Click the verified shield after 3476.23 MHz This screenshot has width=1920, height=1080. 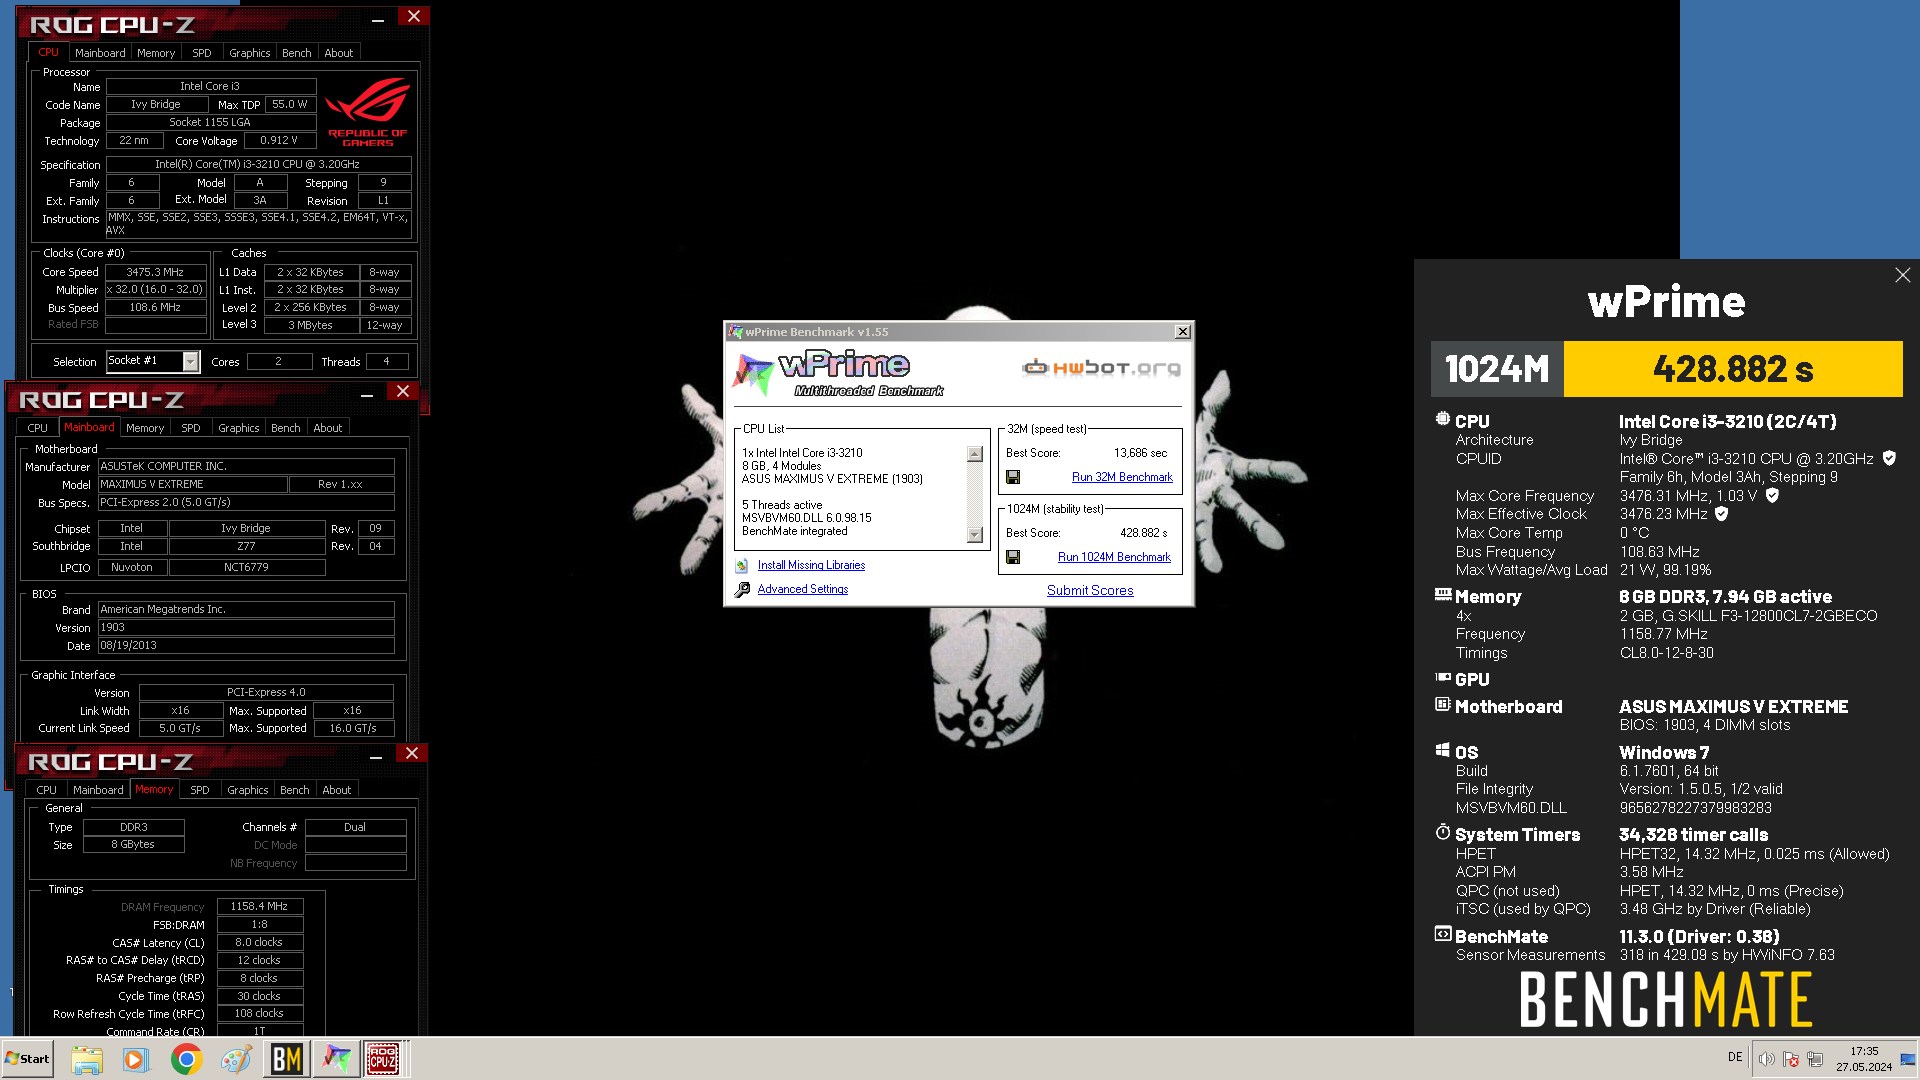[x=1721, y=514]
